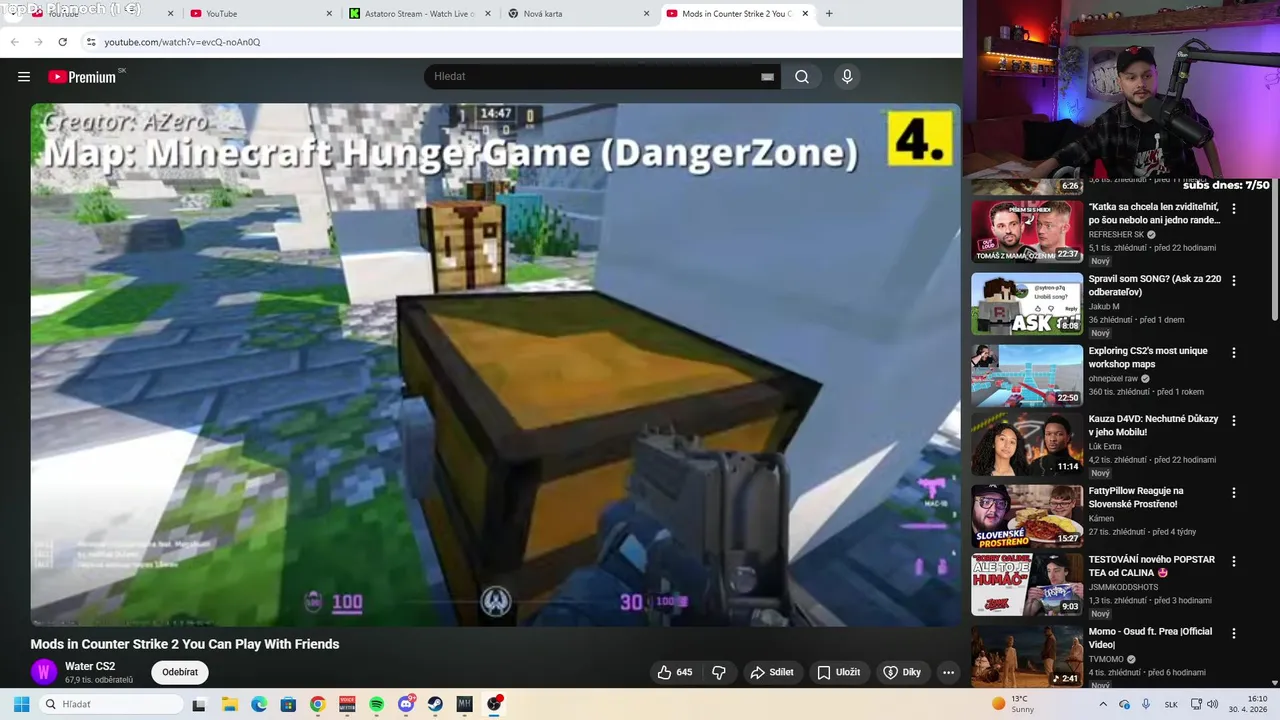Image resolution: width=1280 pixels, height=720 pixels.
Task: Open more actions ellipsis under video
Action: pos(948,673)
